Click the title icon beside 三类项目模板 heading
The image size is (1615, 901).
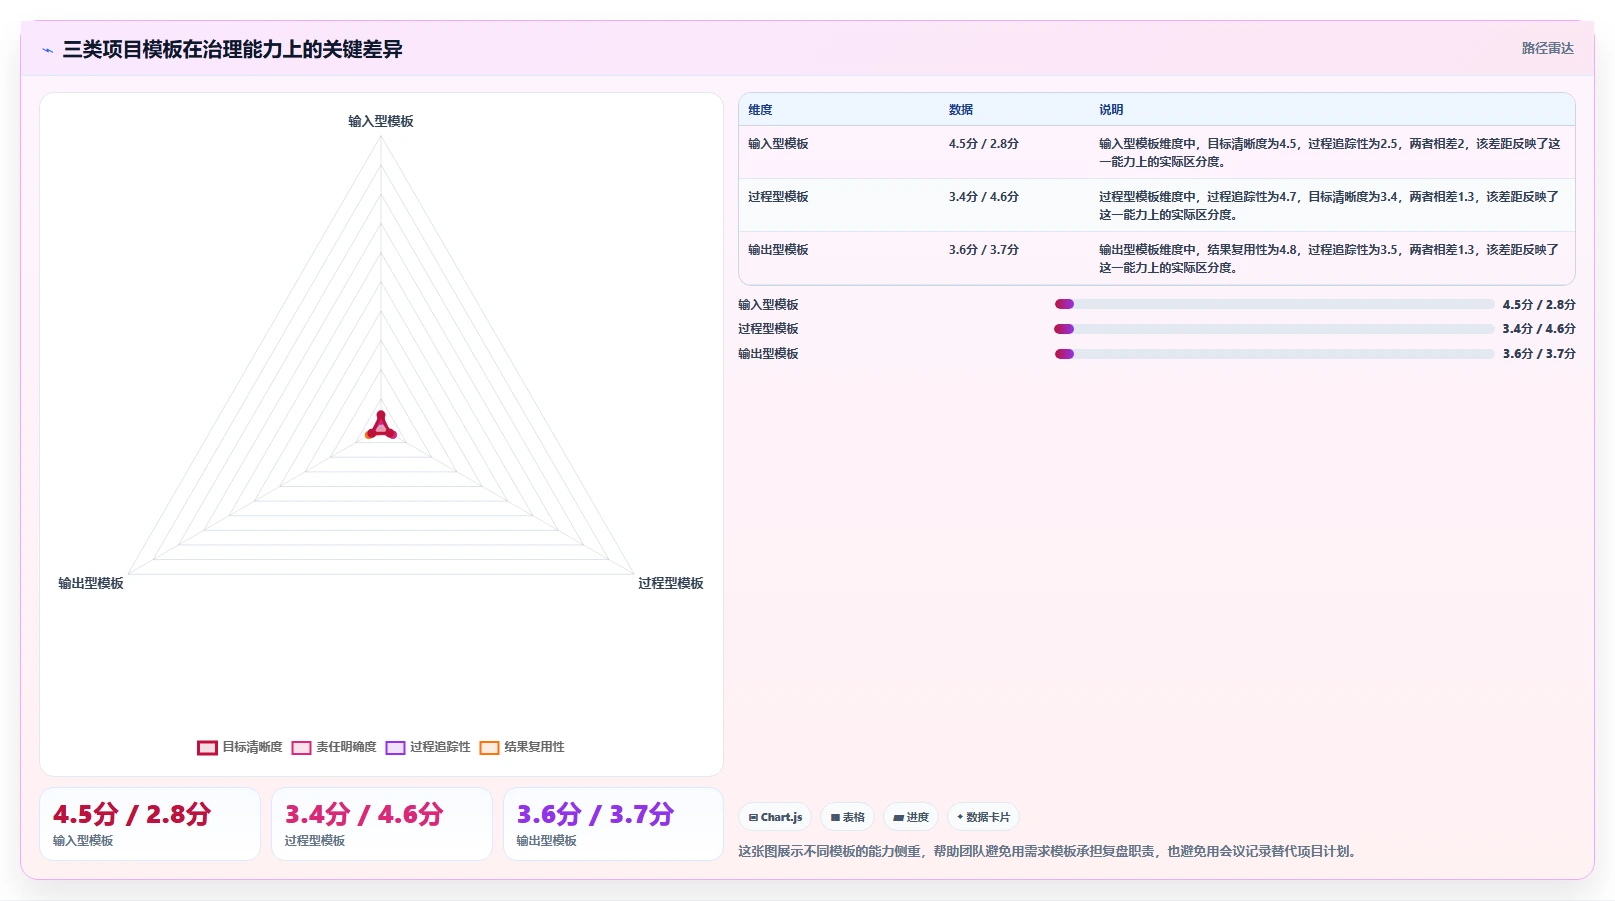coord(47,50)
